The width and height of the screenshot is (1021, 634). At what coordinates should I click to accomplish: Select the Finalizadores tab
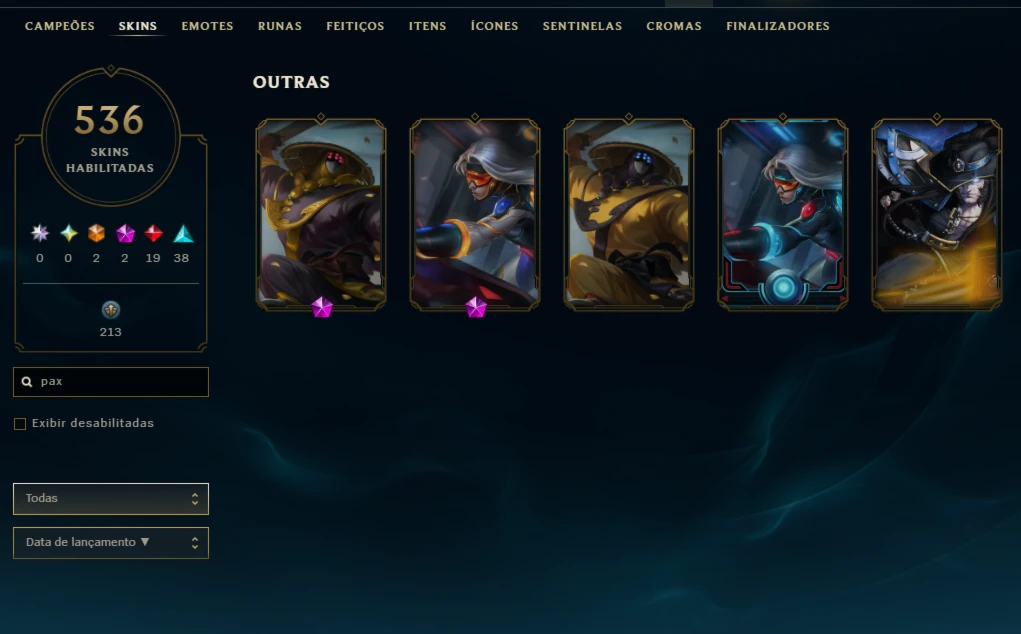(x=777, y=26)
